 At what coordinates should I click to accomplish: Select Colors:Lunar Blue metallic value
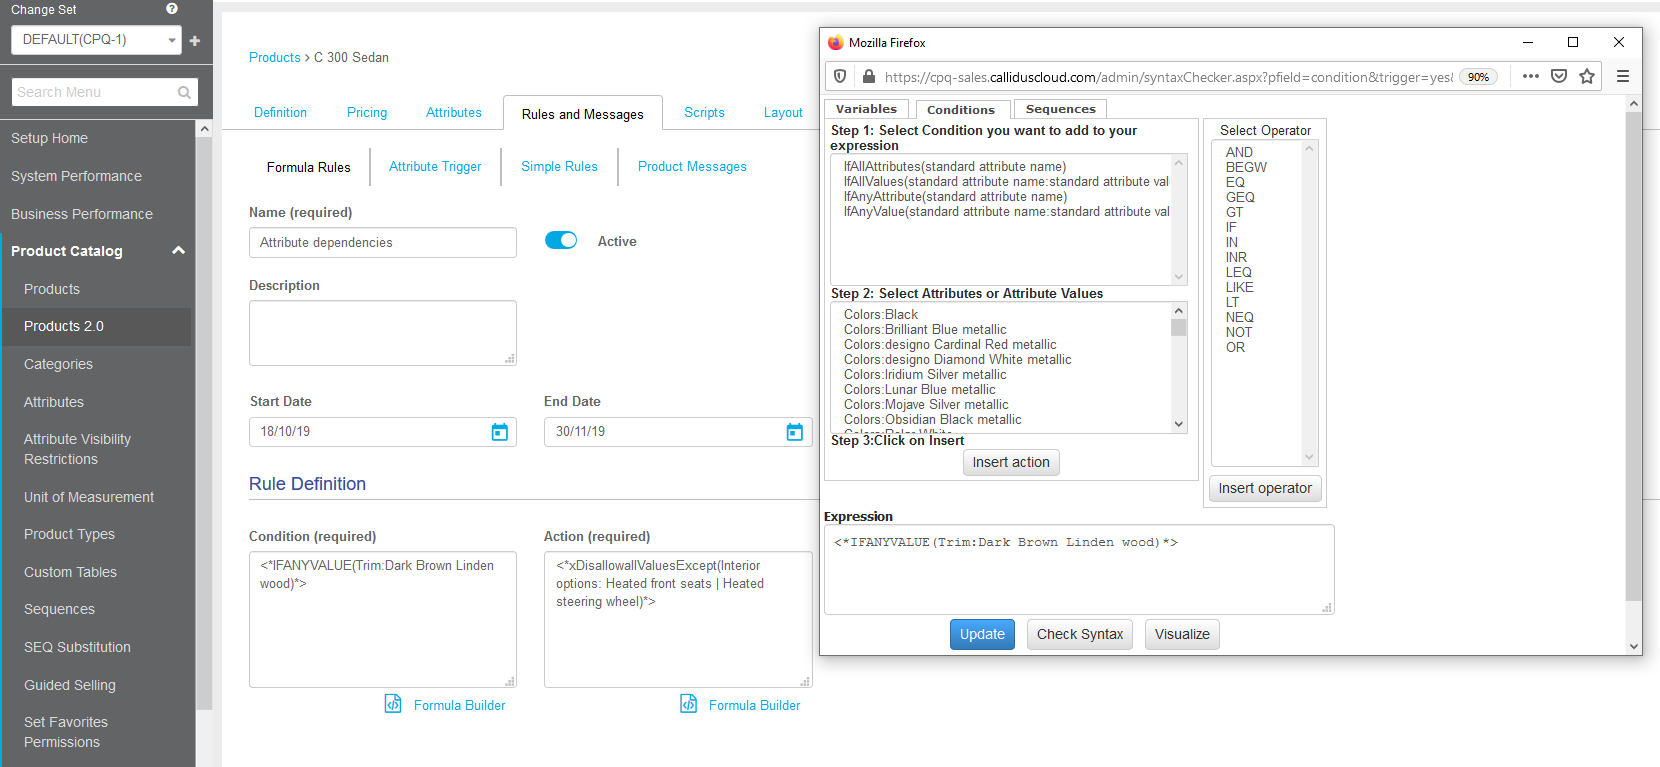tap(919, 389)
